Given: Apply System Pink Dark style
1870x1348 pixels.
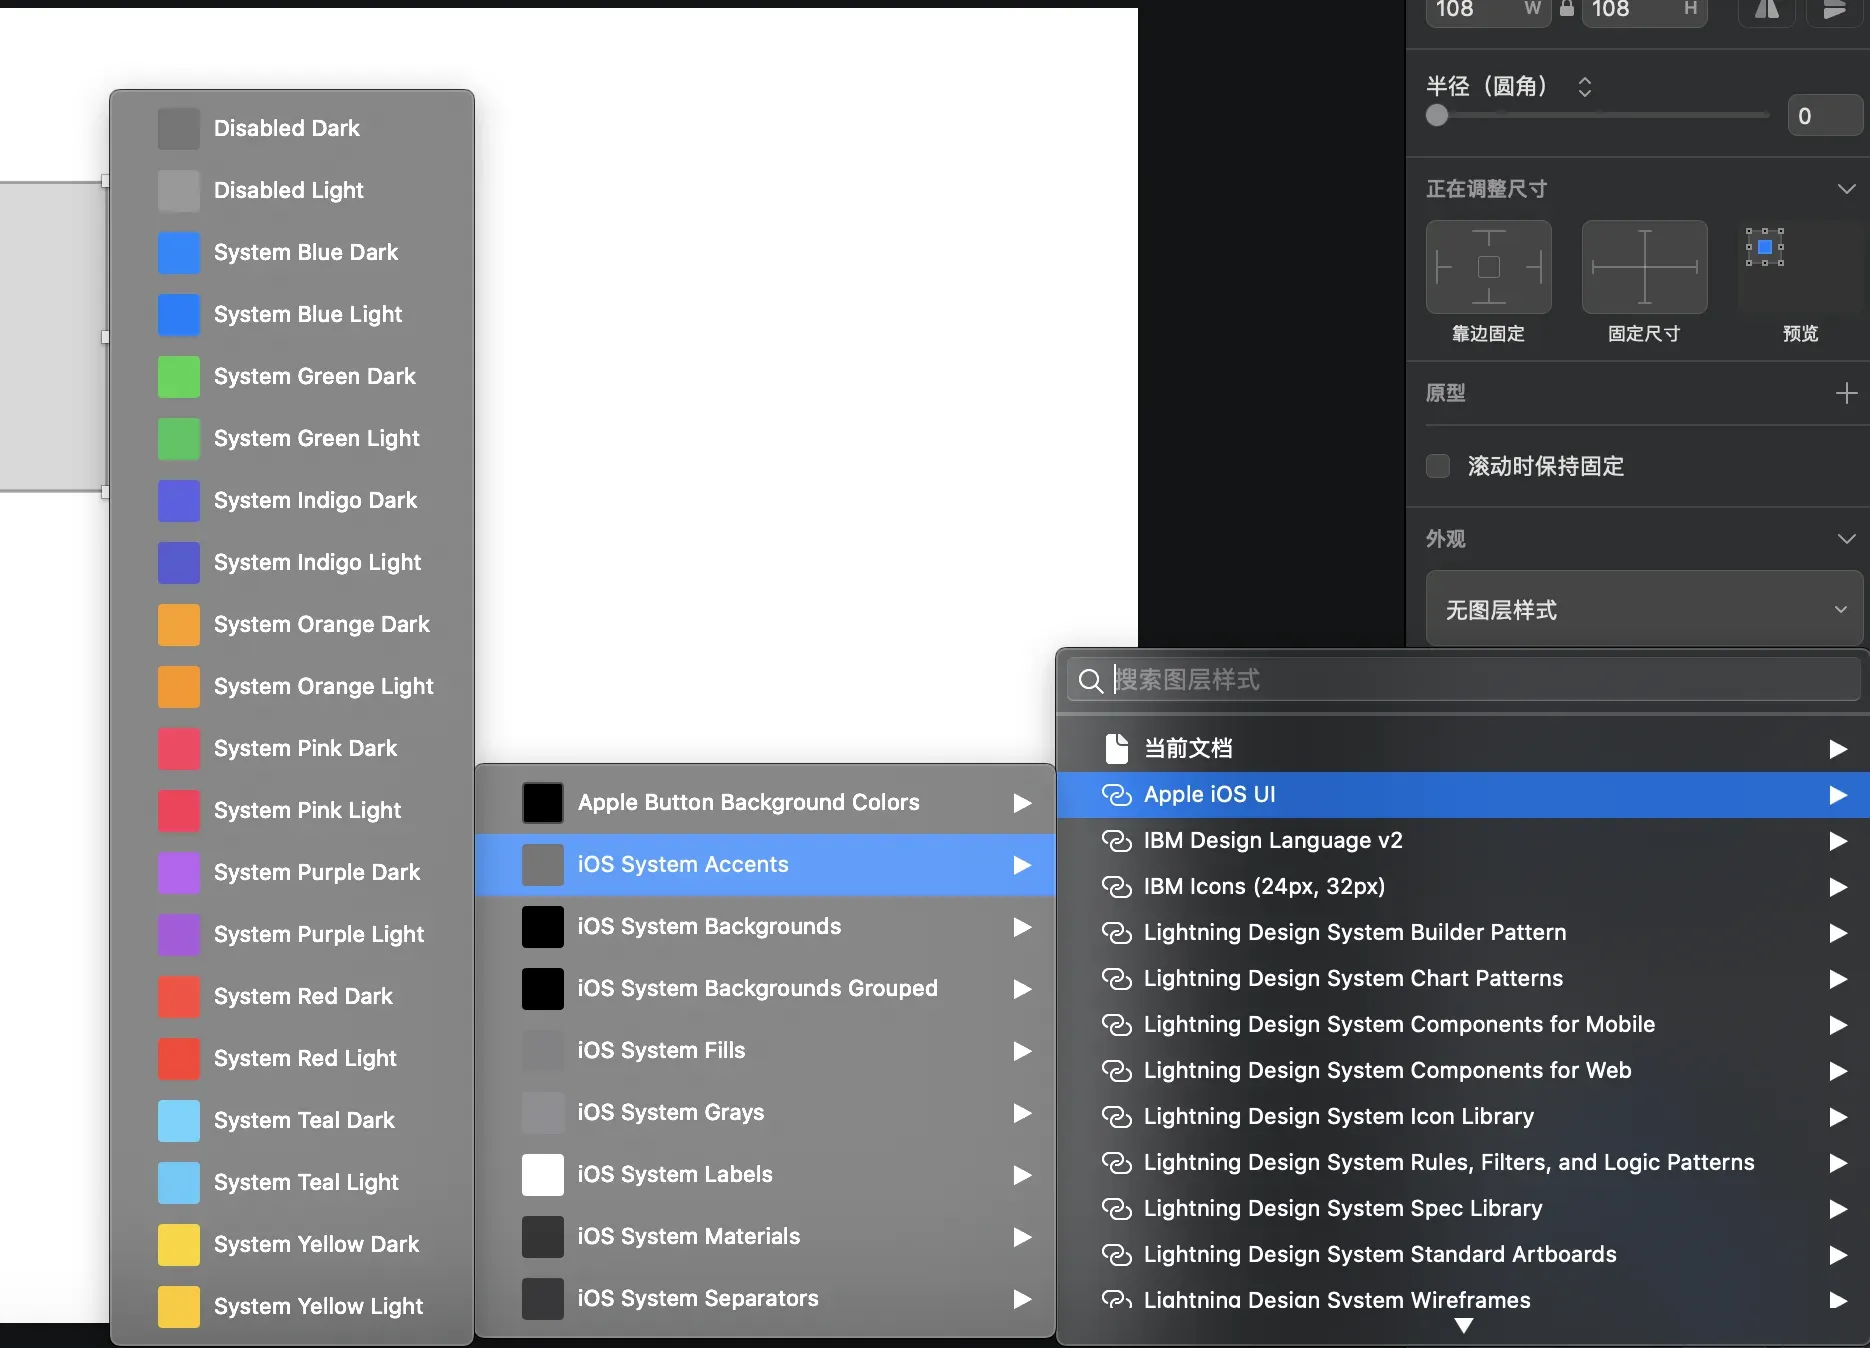Looking at the screenshot, I should coord(291,748).
